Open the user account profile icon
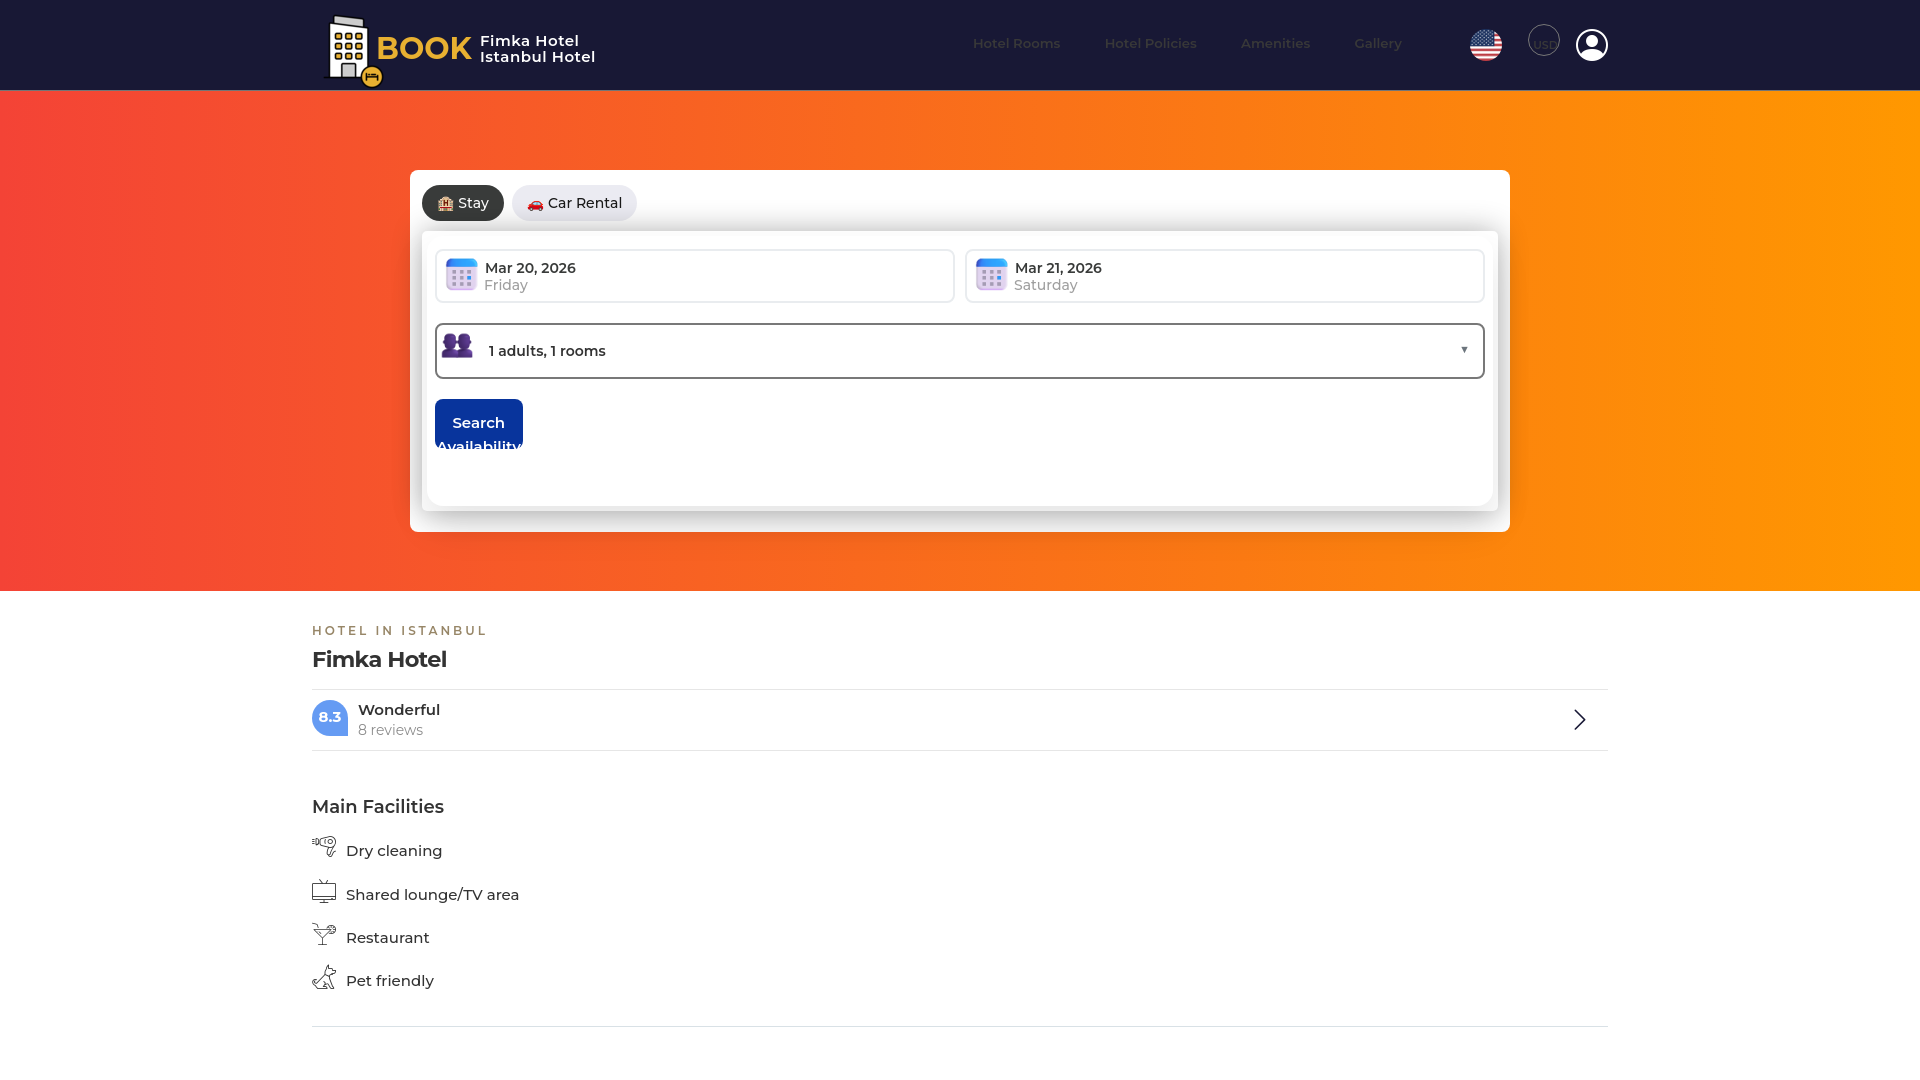1920x1080 pixels. (x=1591, y=45)
